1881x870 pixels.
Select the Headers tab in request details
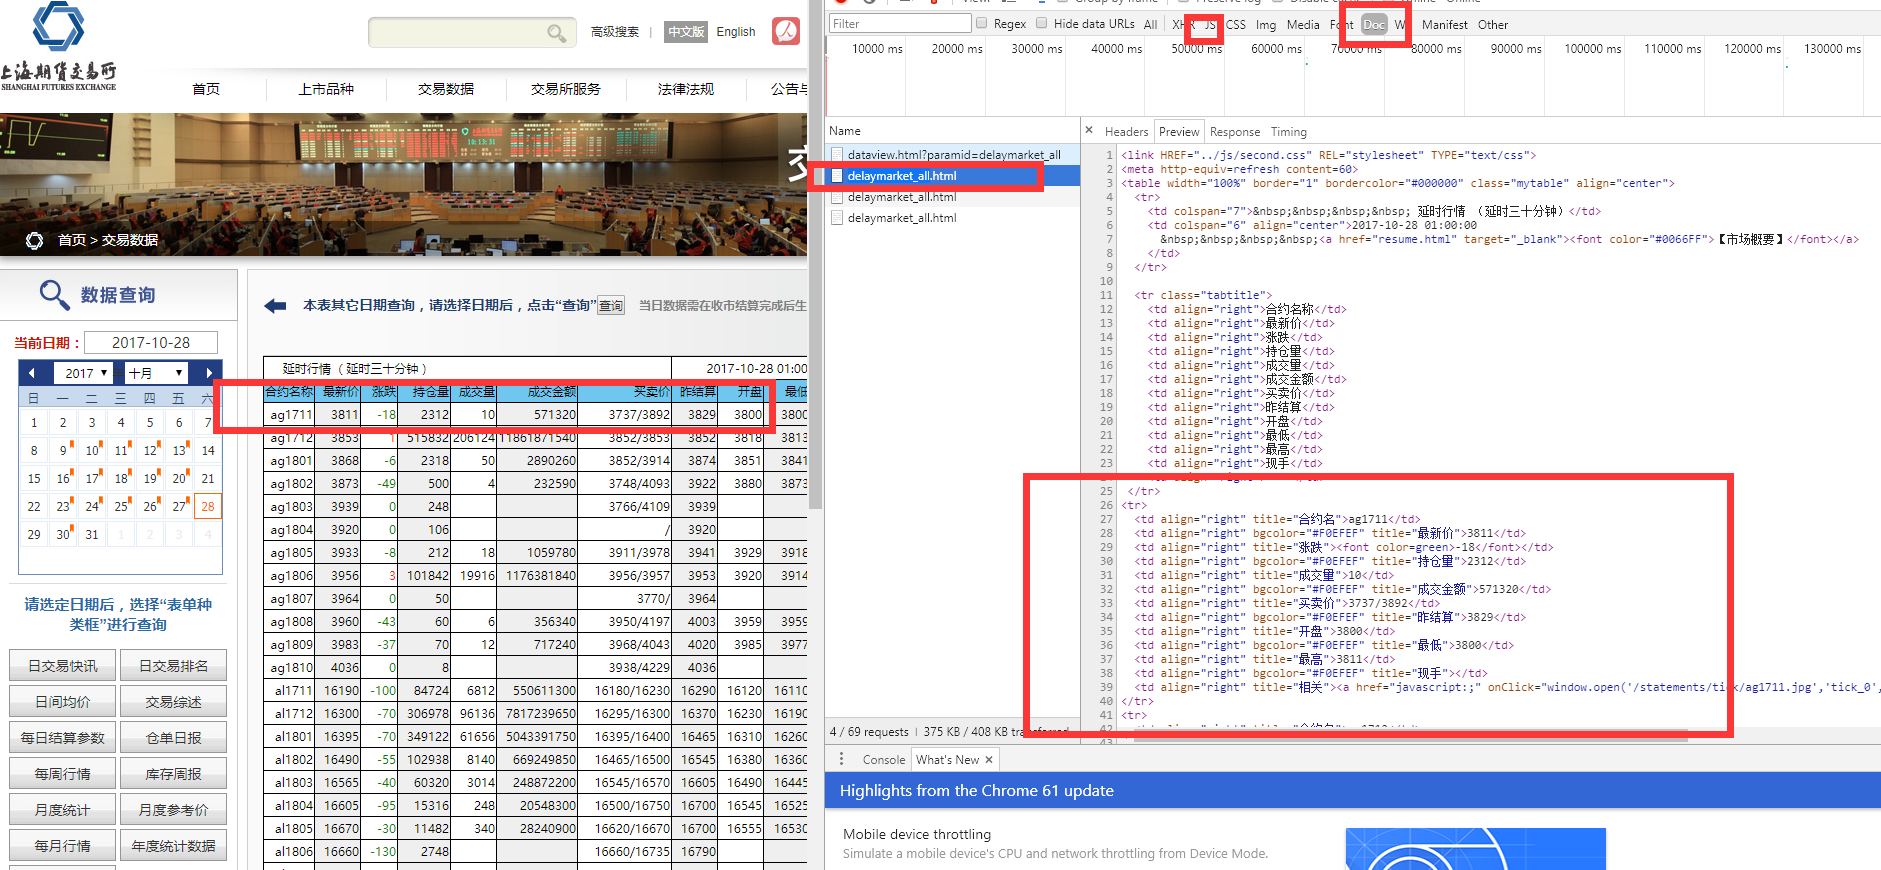[x=1126, y=132]
